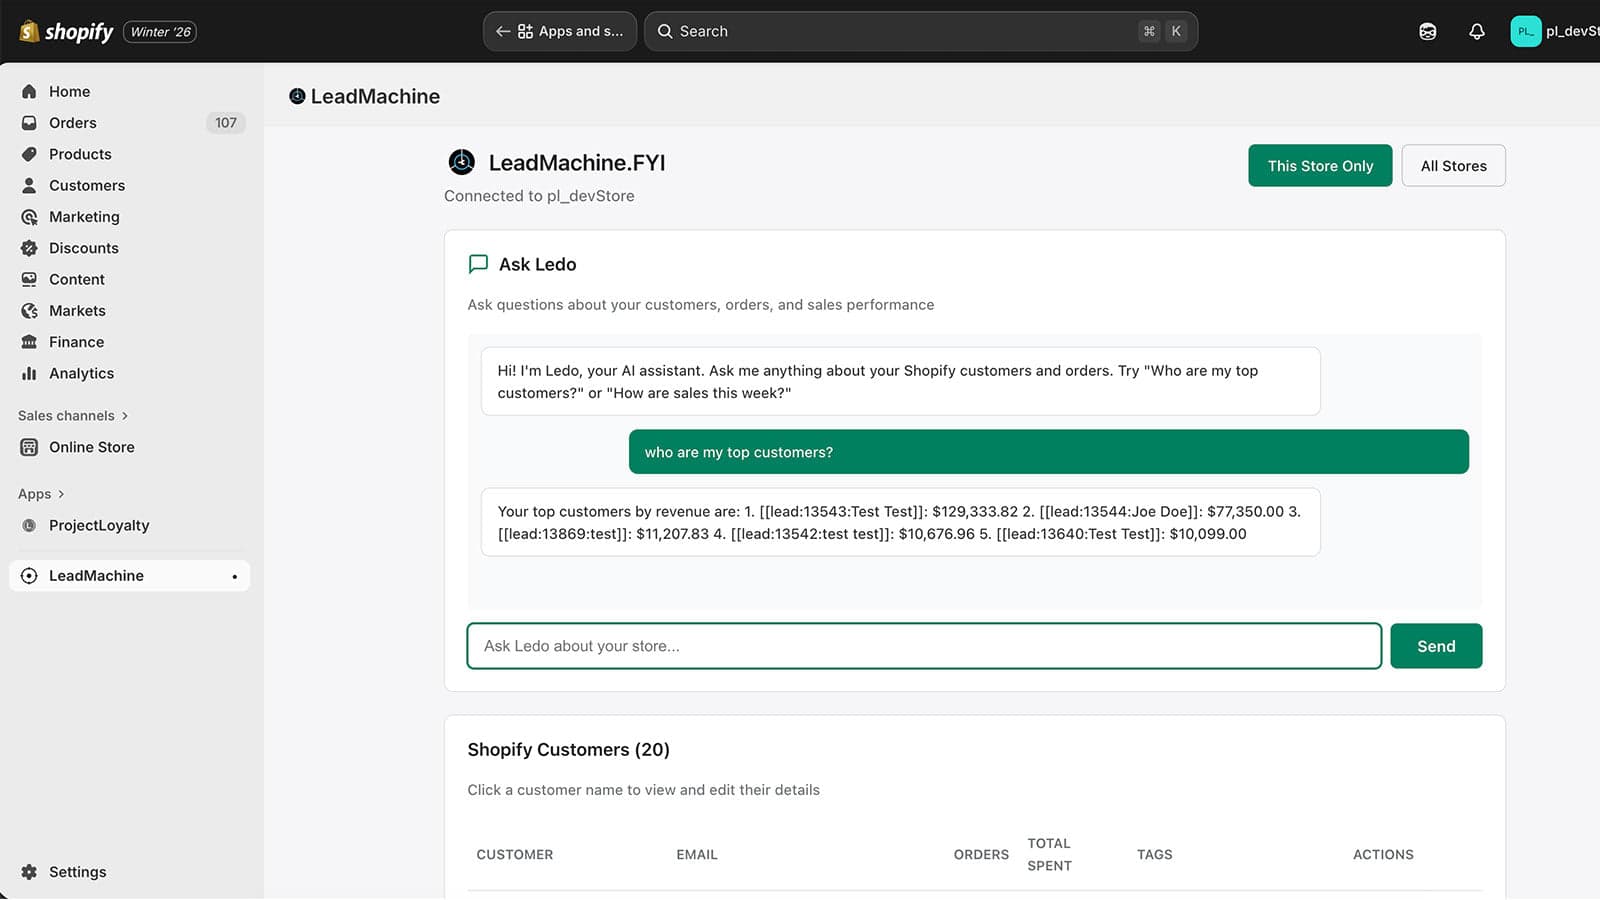The width and height of the screenshot is (1600, 900).
Task: Open the Sidekick assistant icon
Action: (x=1428, y=31)
